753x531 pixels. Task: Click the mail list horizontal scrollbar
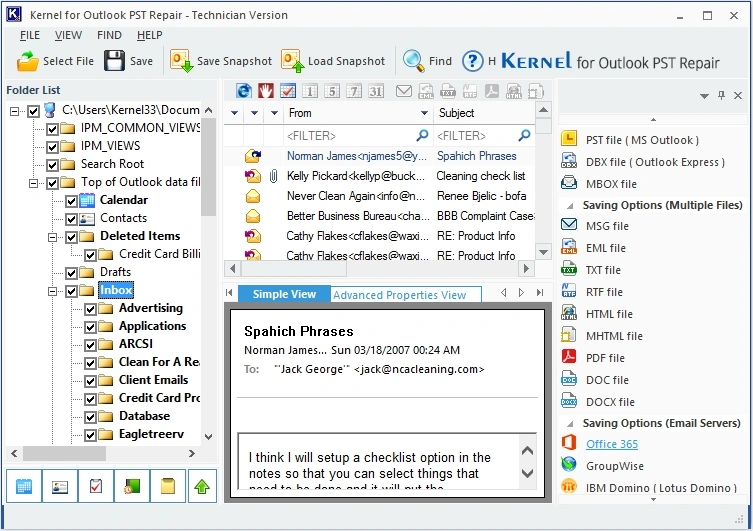click(293, 268)
